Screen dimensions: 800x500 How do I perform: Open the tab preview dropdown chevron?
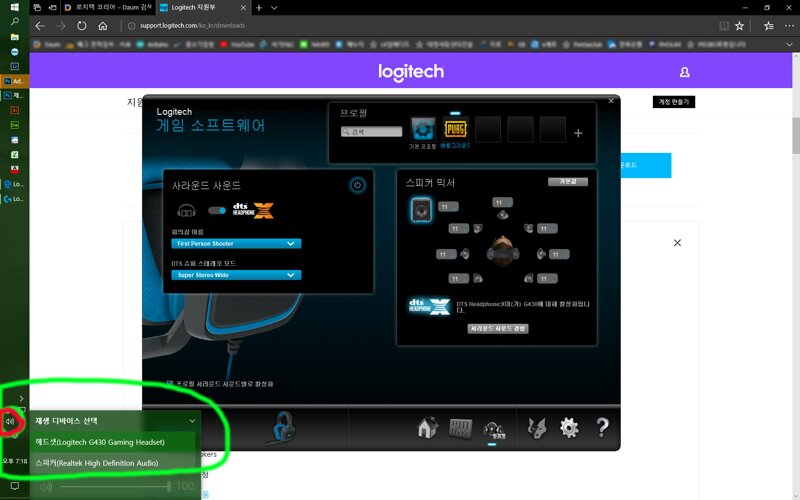coord(274,8)
